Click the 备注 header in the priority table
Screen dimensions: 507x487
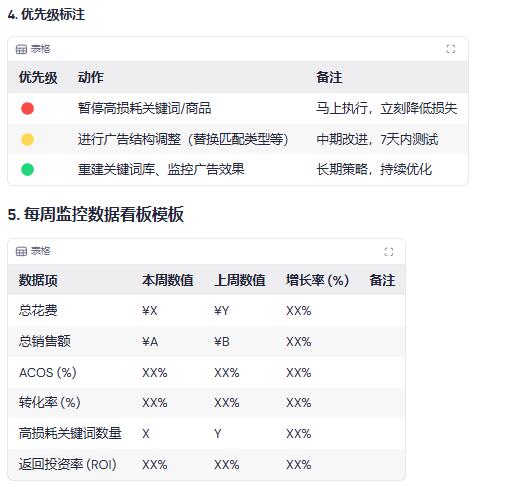tap(329, 77)
